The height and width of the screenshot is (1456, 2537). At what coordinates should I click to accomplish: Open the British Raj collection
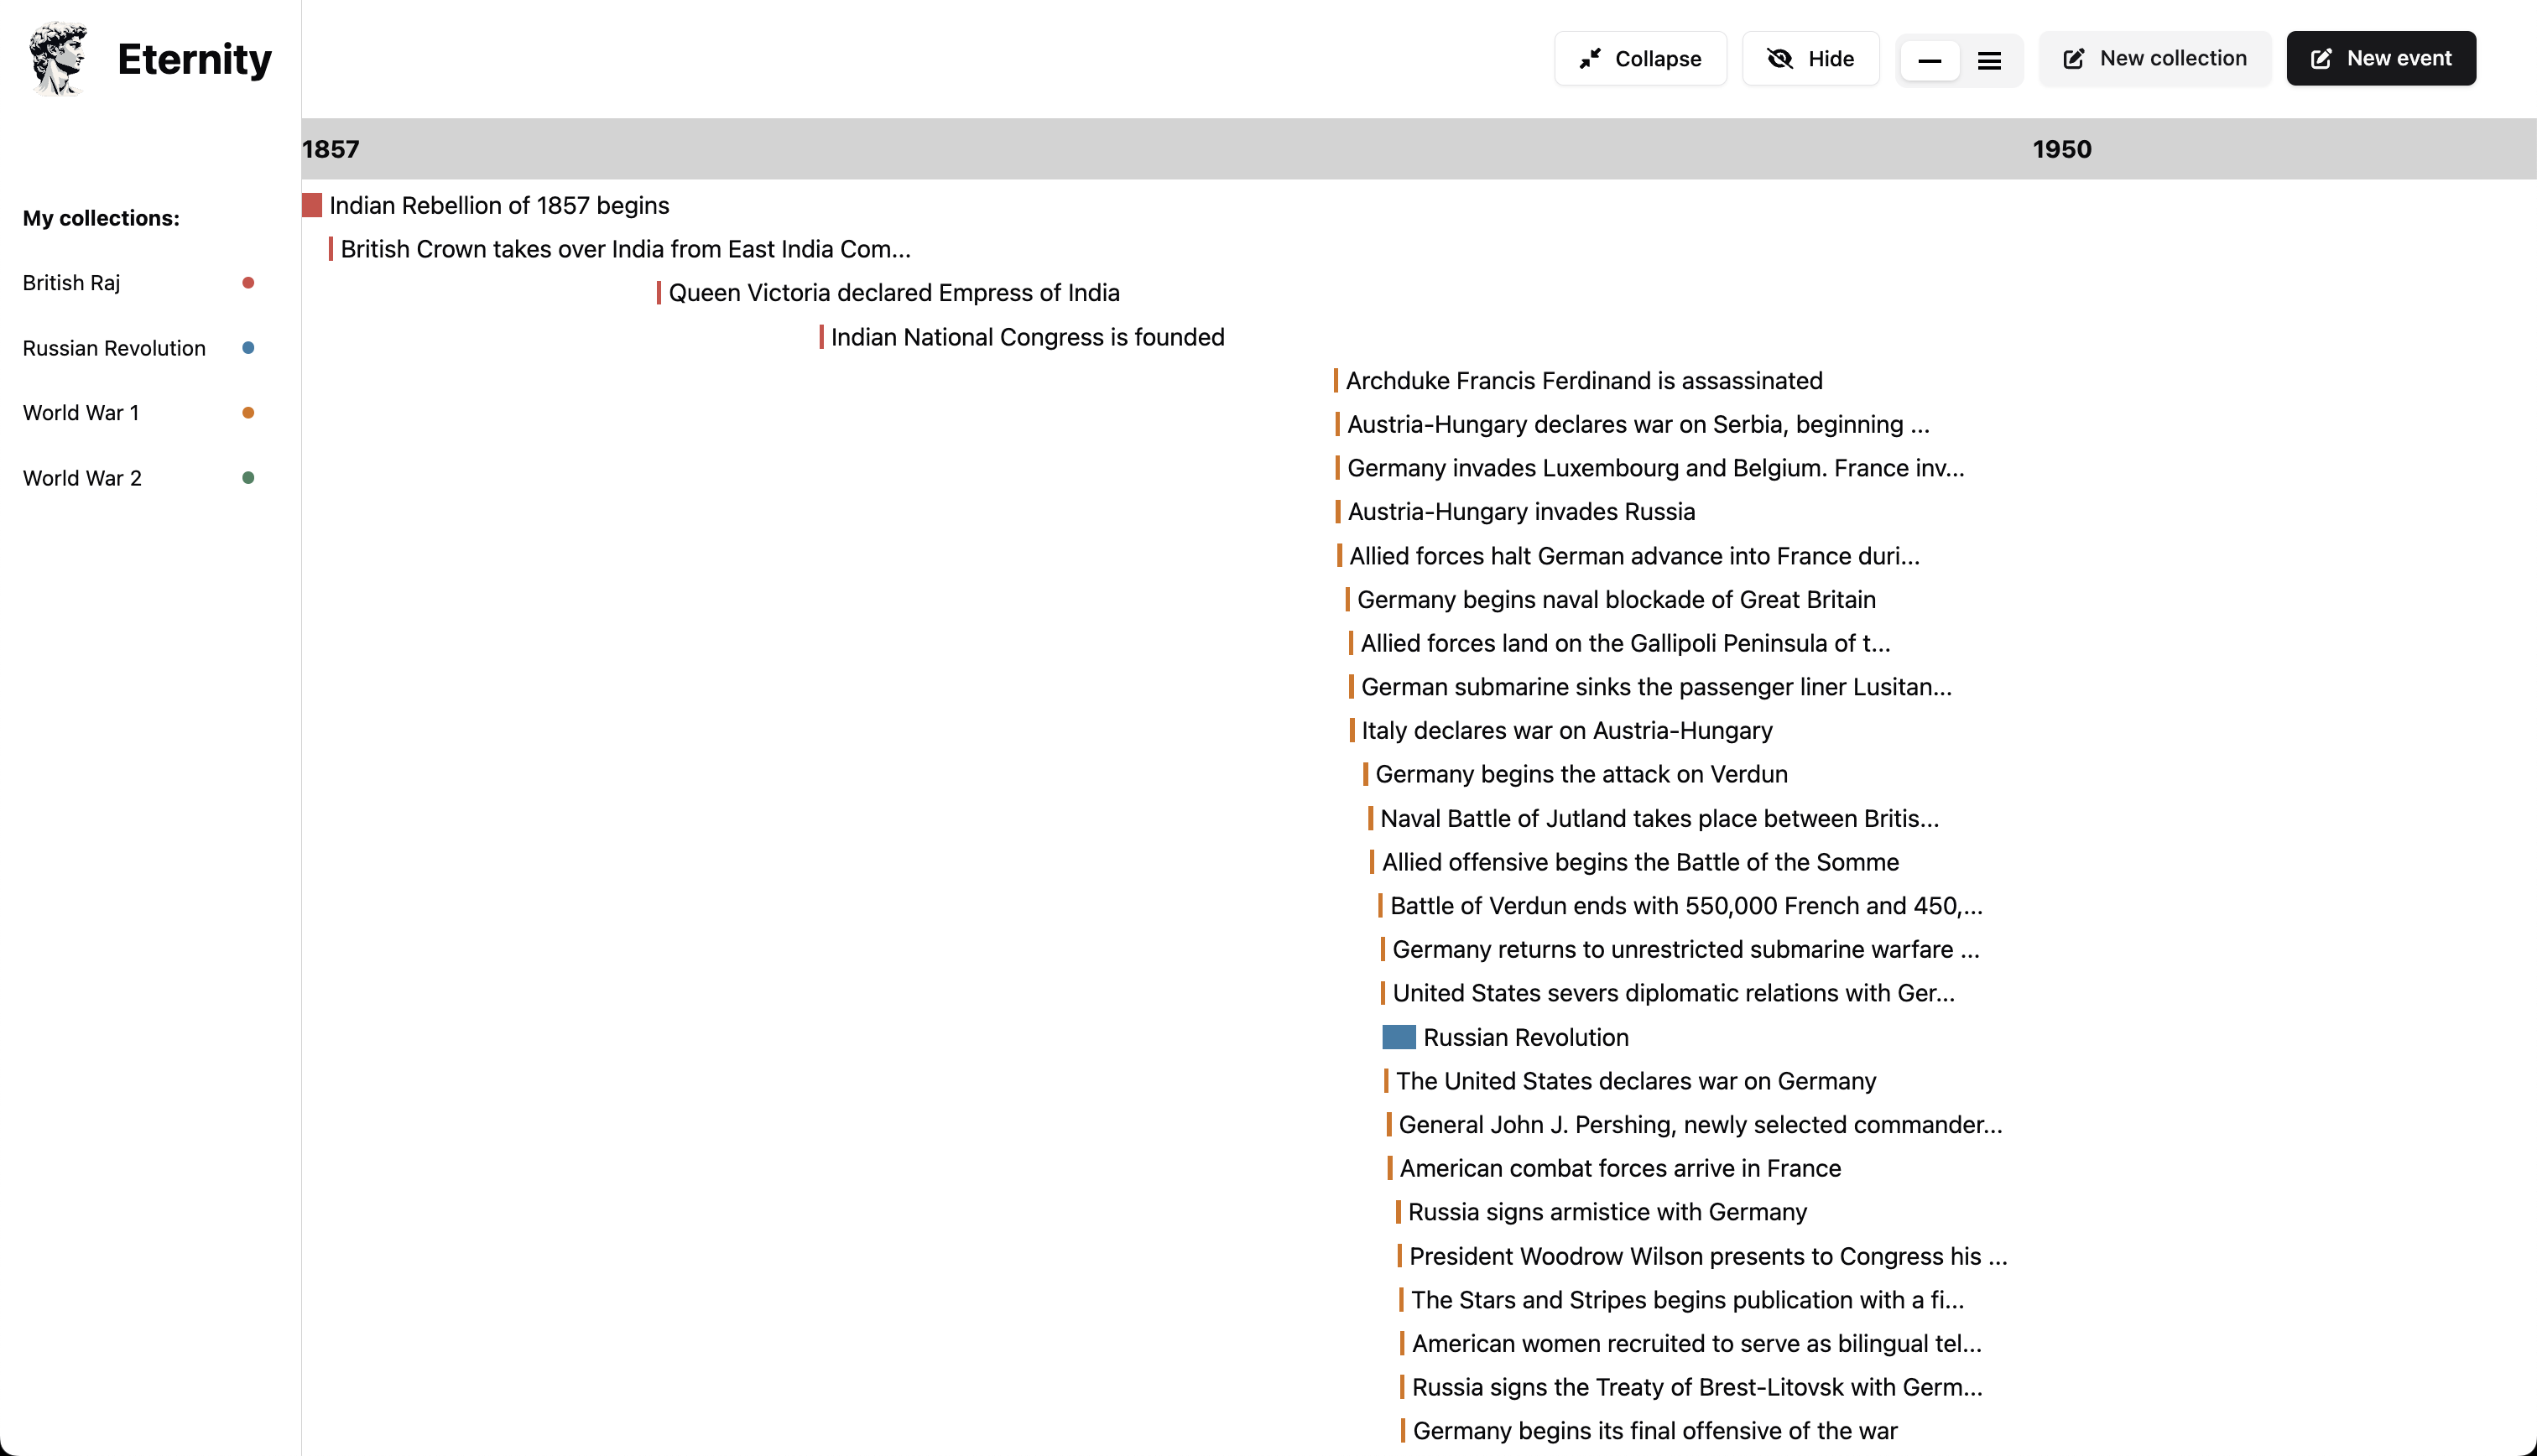coord(72,283)
